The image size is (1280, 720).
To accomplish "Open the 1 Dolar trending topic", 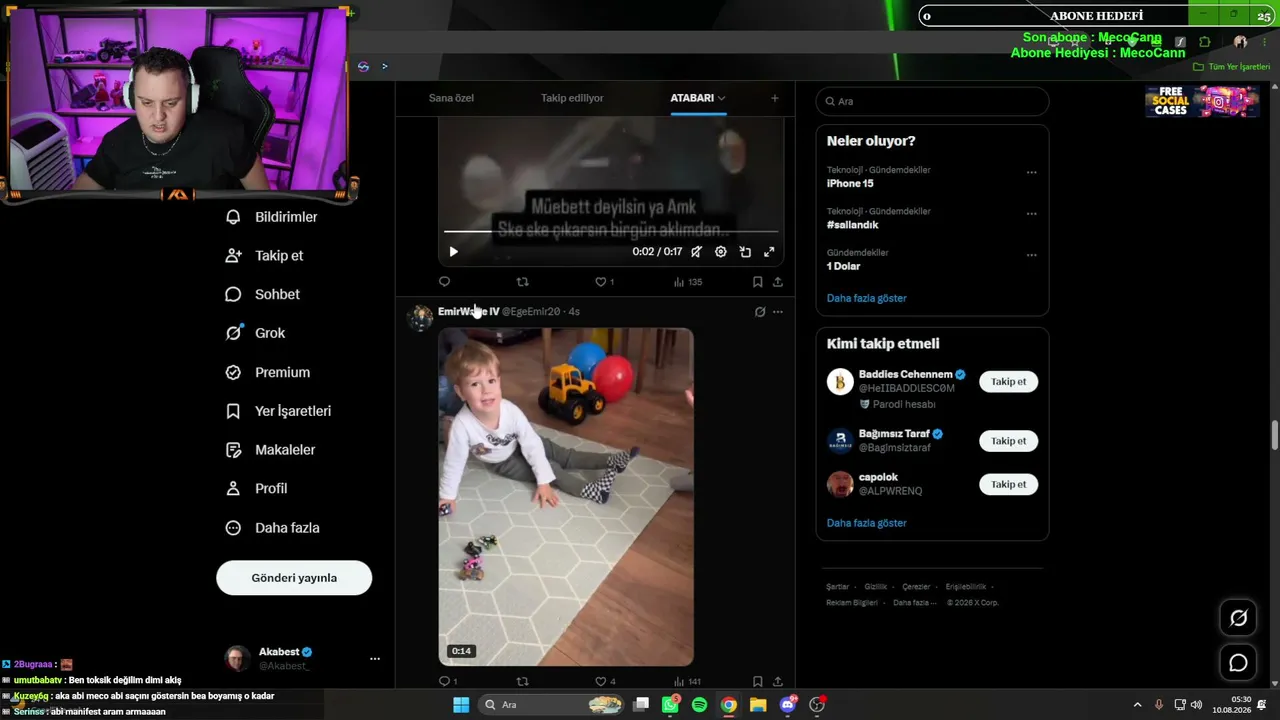I will (844, 267).
